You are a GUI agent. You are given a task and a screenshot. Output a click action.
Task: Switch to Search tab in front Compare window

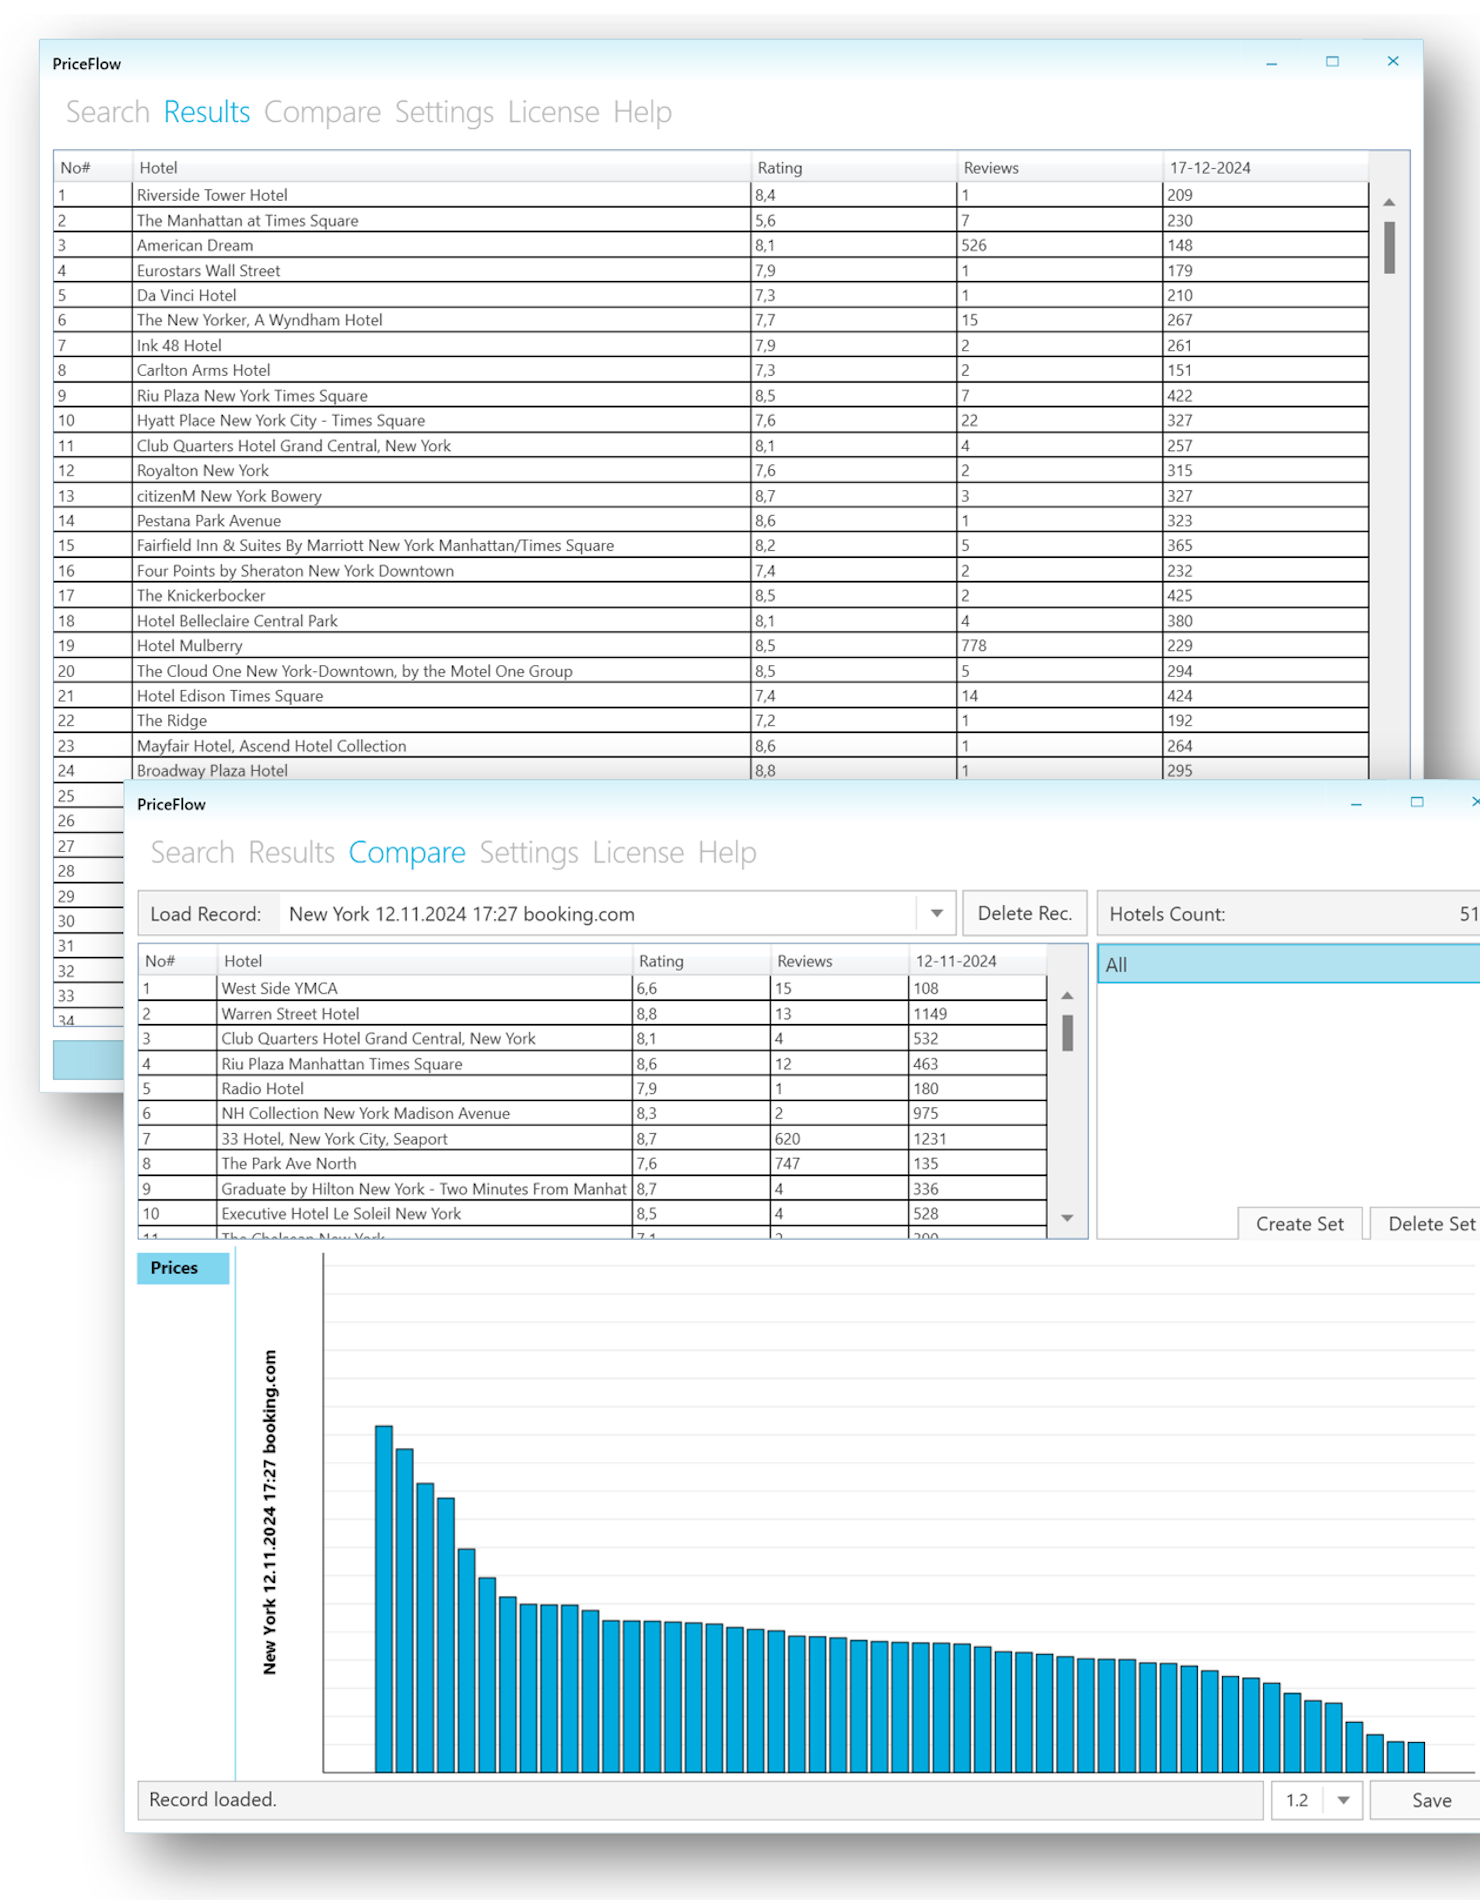click(x=192, y=852)
